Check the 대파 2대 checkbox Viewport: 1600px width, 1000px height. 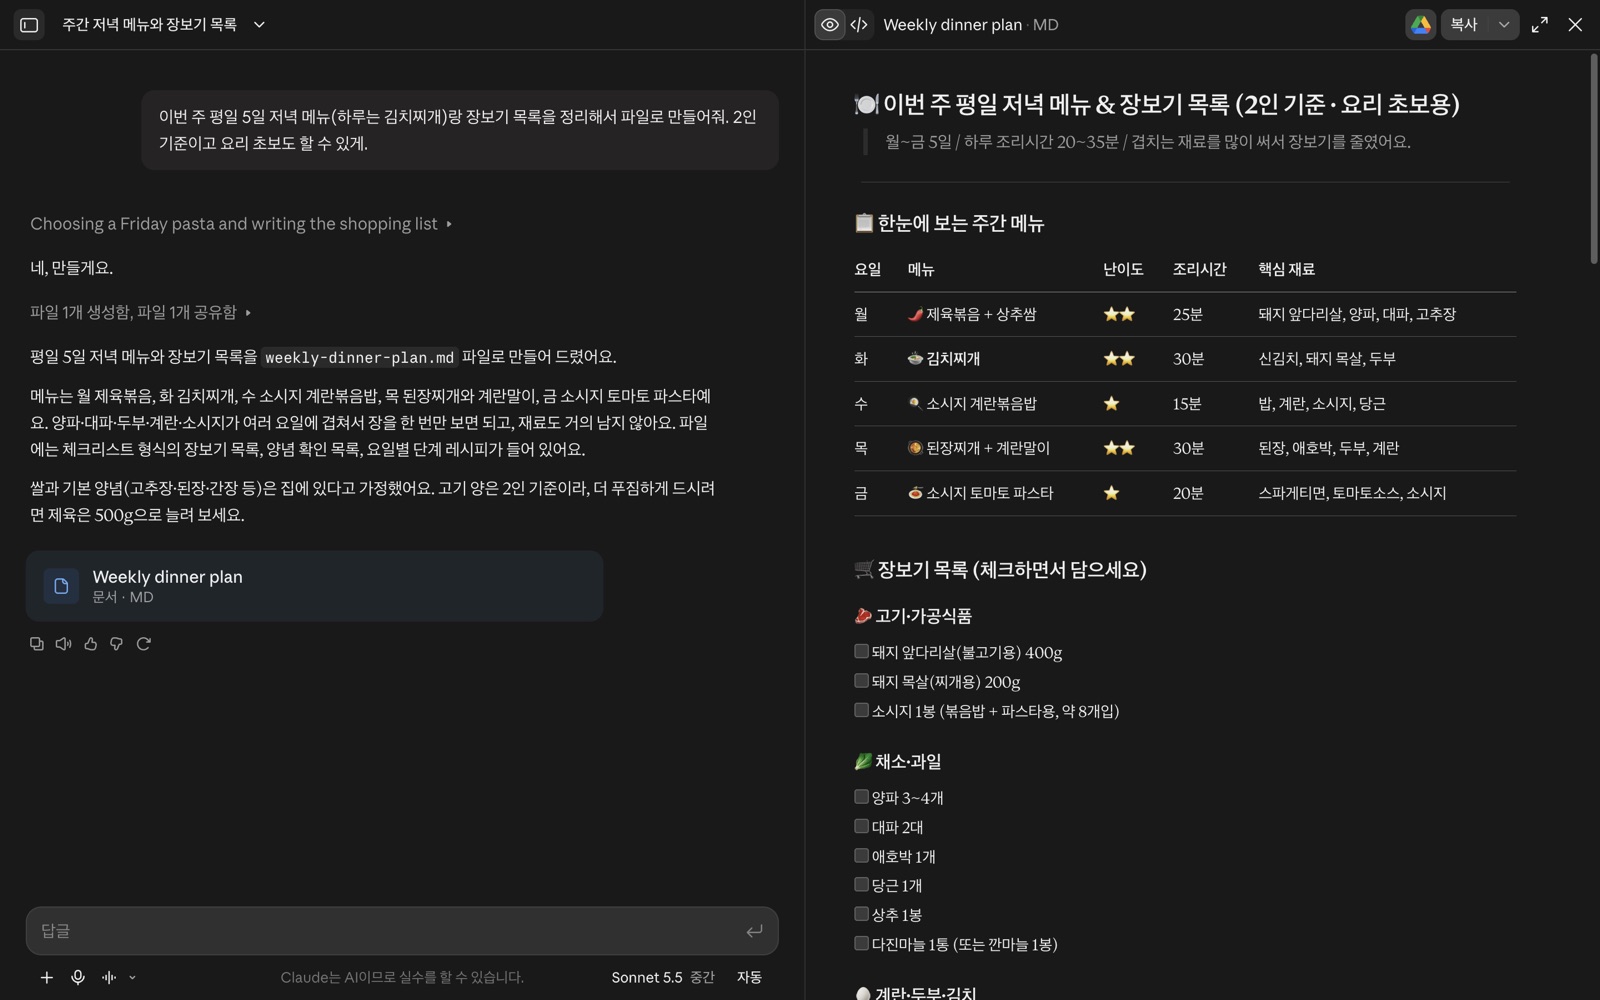(x=861, y=826)
